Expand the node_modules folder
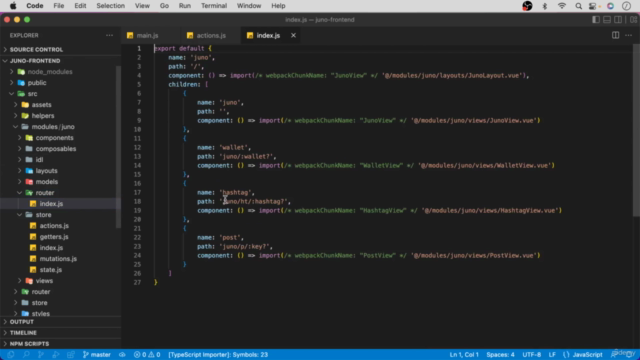The image size is (640, 360). pos(50,72)
